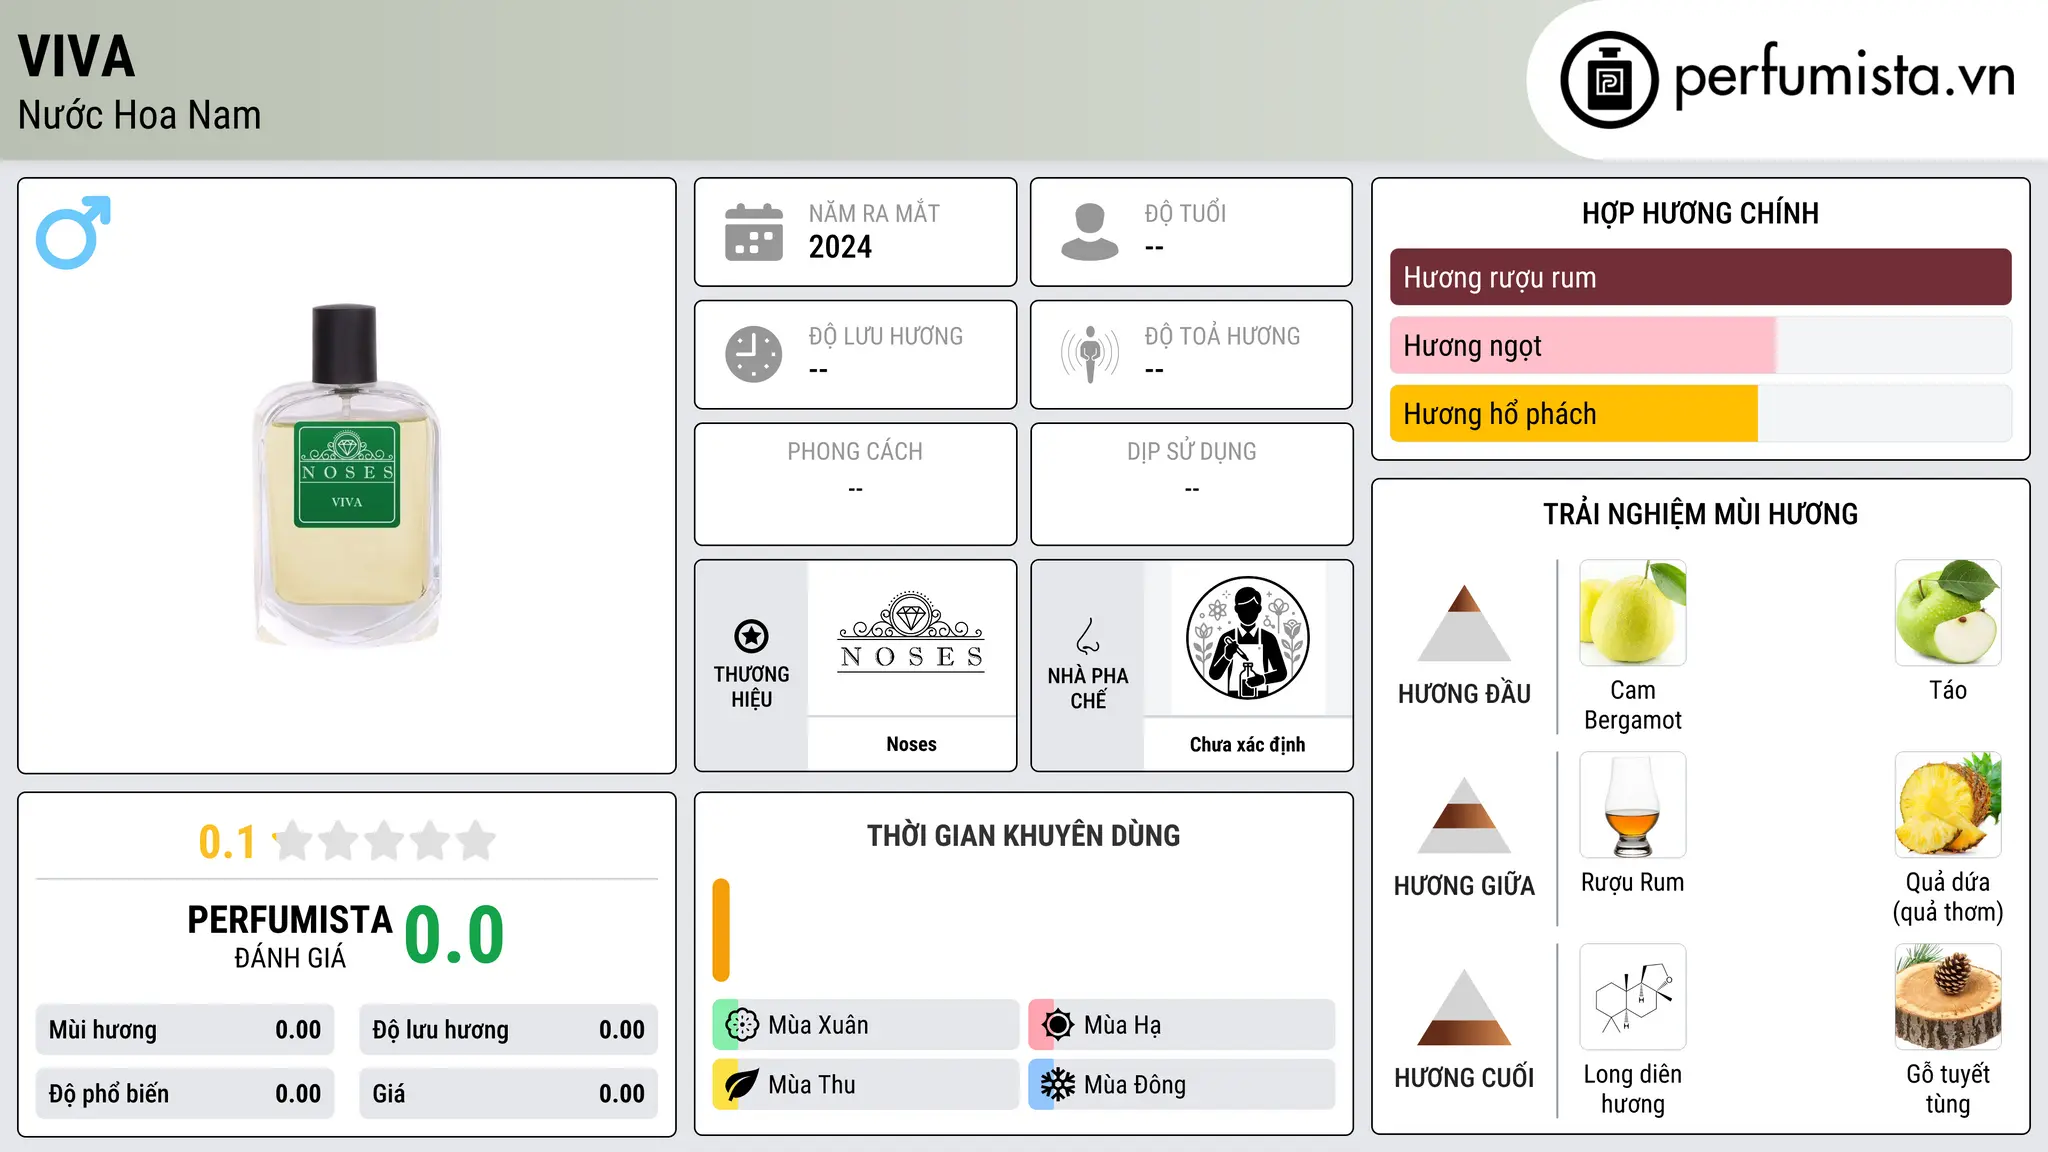2048x1152 pixels.
Task: Click the spring flower icon
Action: 742,1025
